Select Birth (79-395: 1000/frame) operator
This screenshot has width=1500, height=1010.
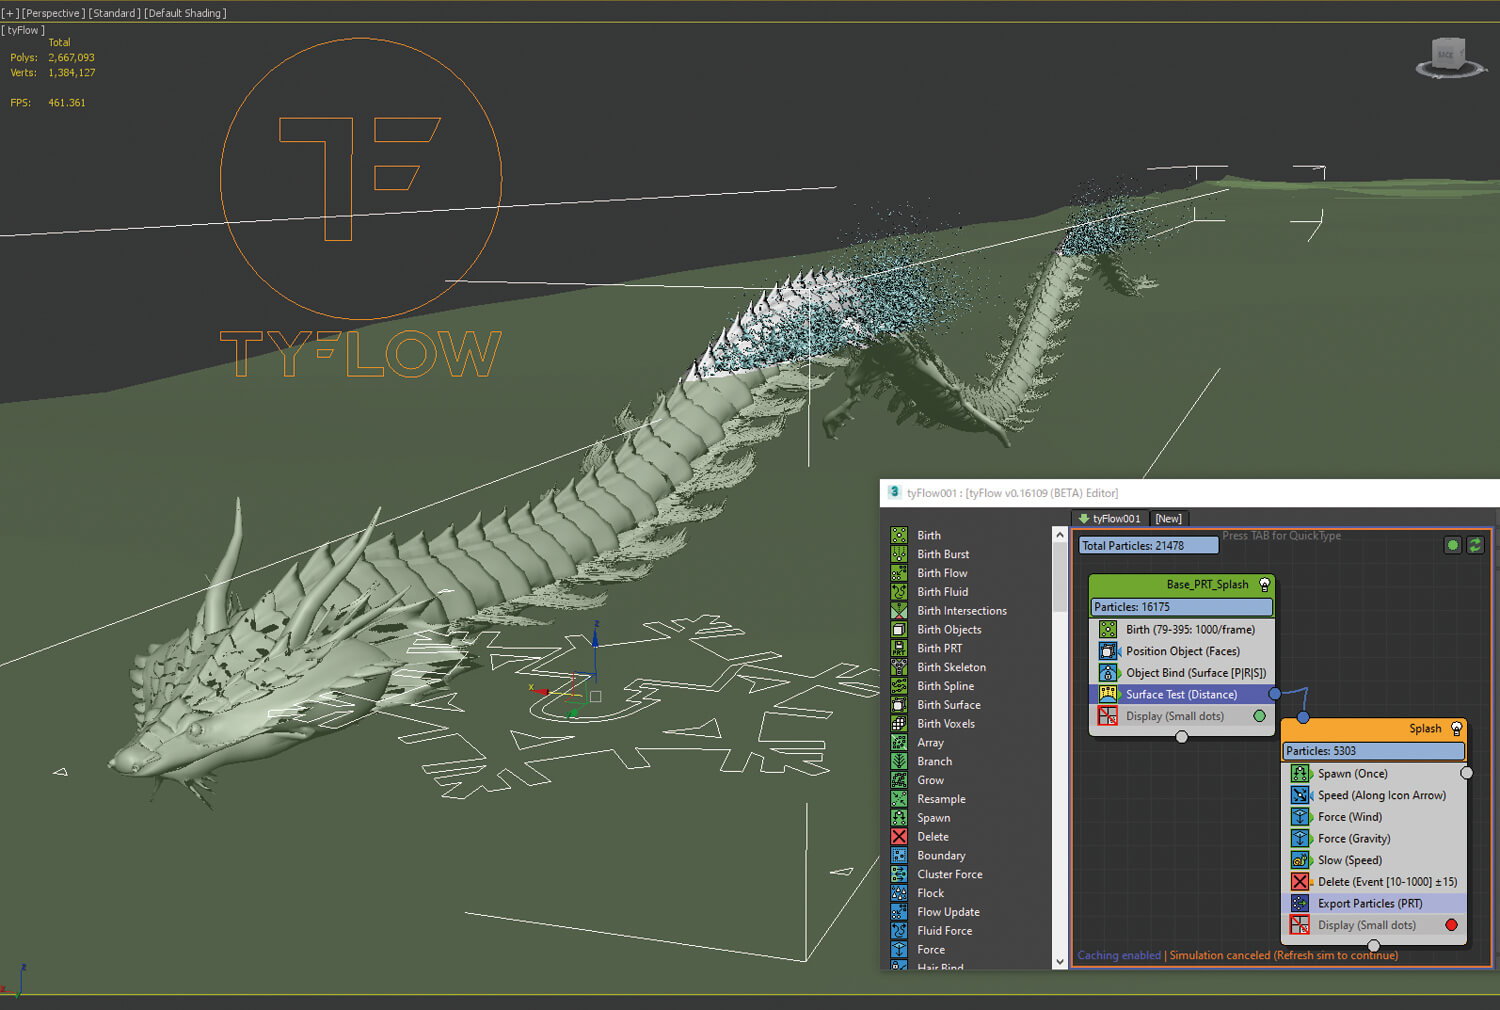[1180, 629]
